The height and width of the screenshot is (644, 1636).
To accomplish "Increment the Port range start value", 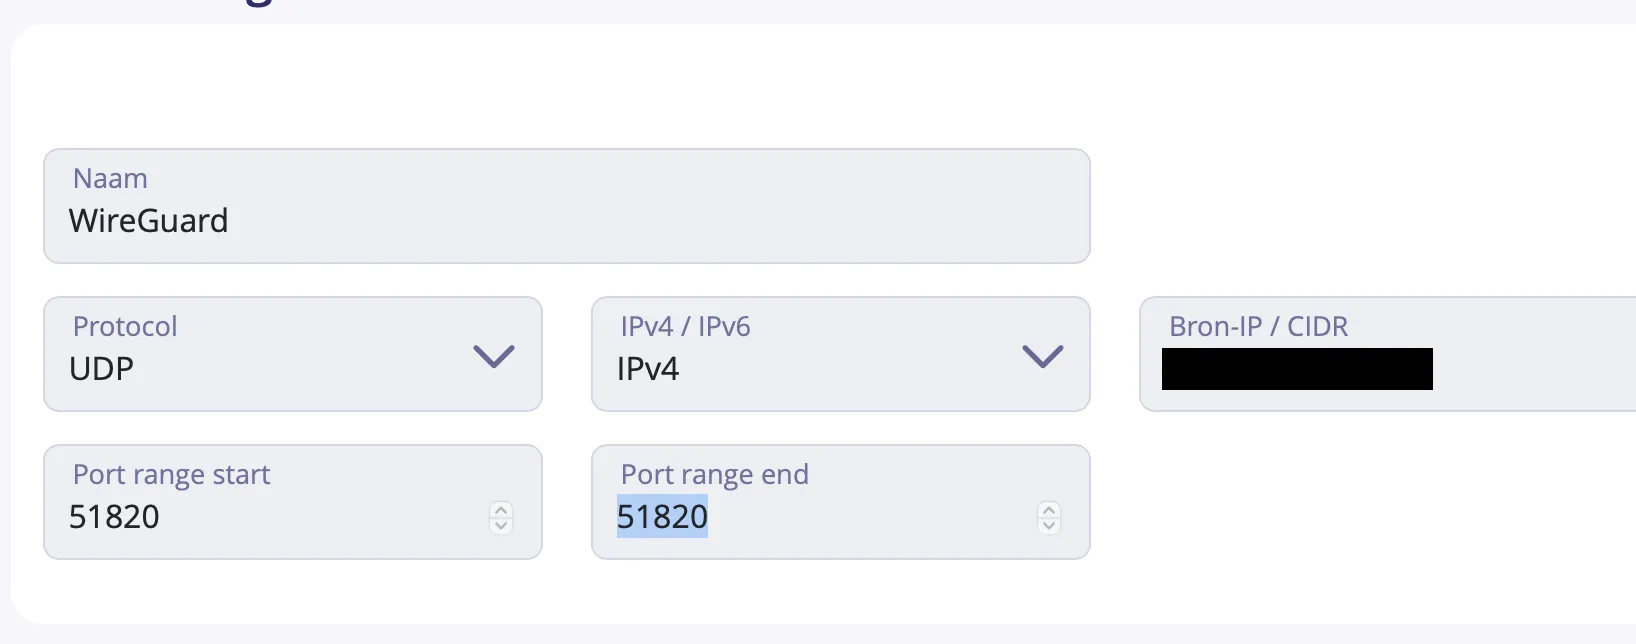I will point(501,509).
